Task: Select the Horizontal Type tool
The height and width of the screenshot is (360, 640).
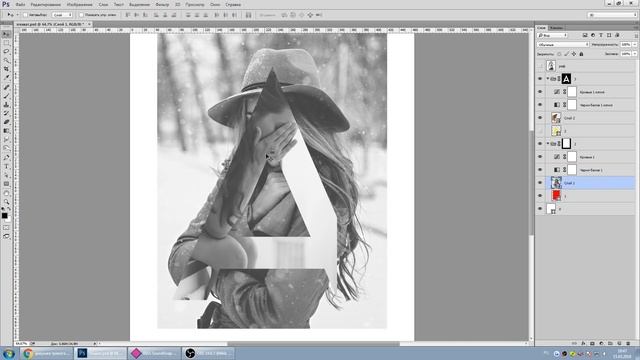Action: coord(6,167)
